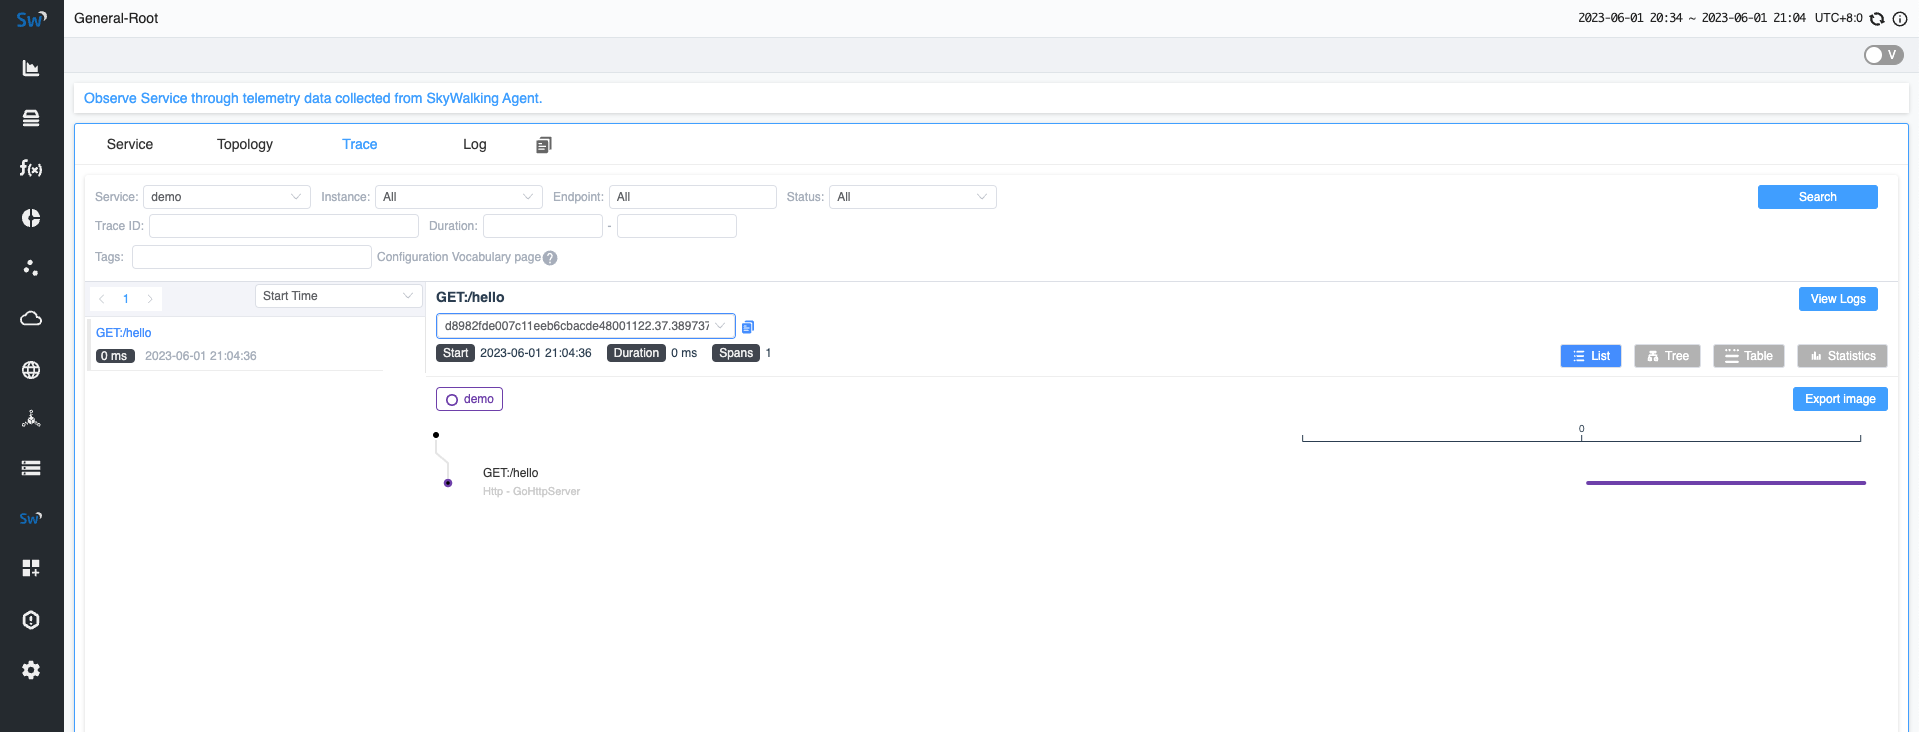This screenshot has width=1919, height=732.
Task: Click the cloud icon in sidebar
Action: (31, 318)
